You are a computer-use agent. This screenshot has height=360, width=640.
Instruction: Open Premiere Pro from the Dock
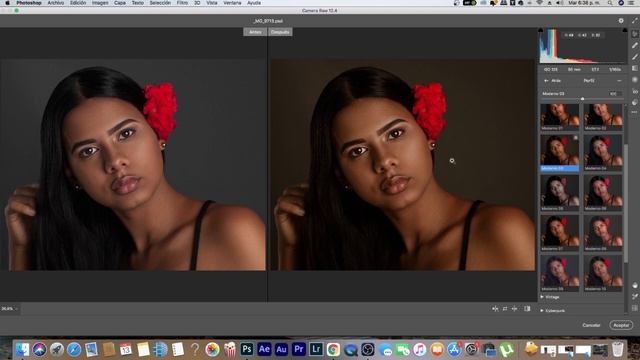point(299,349)
